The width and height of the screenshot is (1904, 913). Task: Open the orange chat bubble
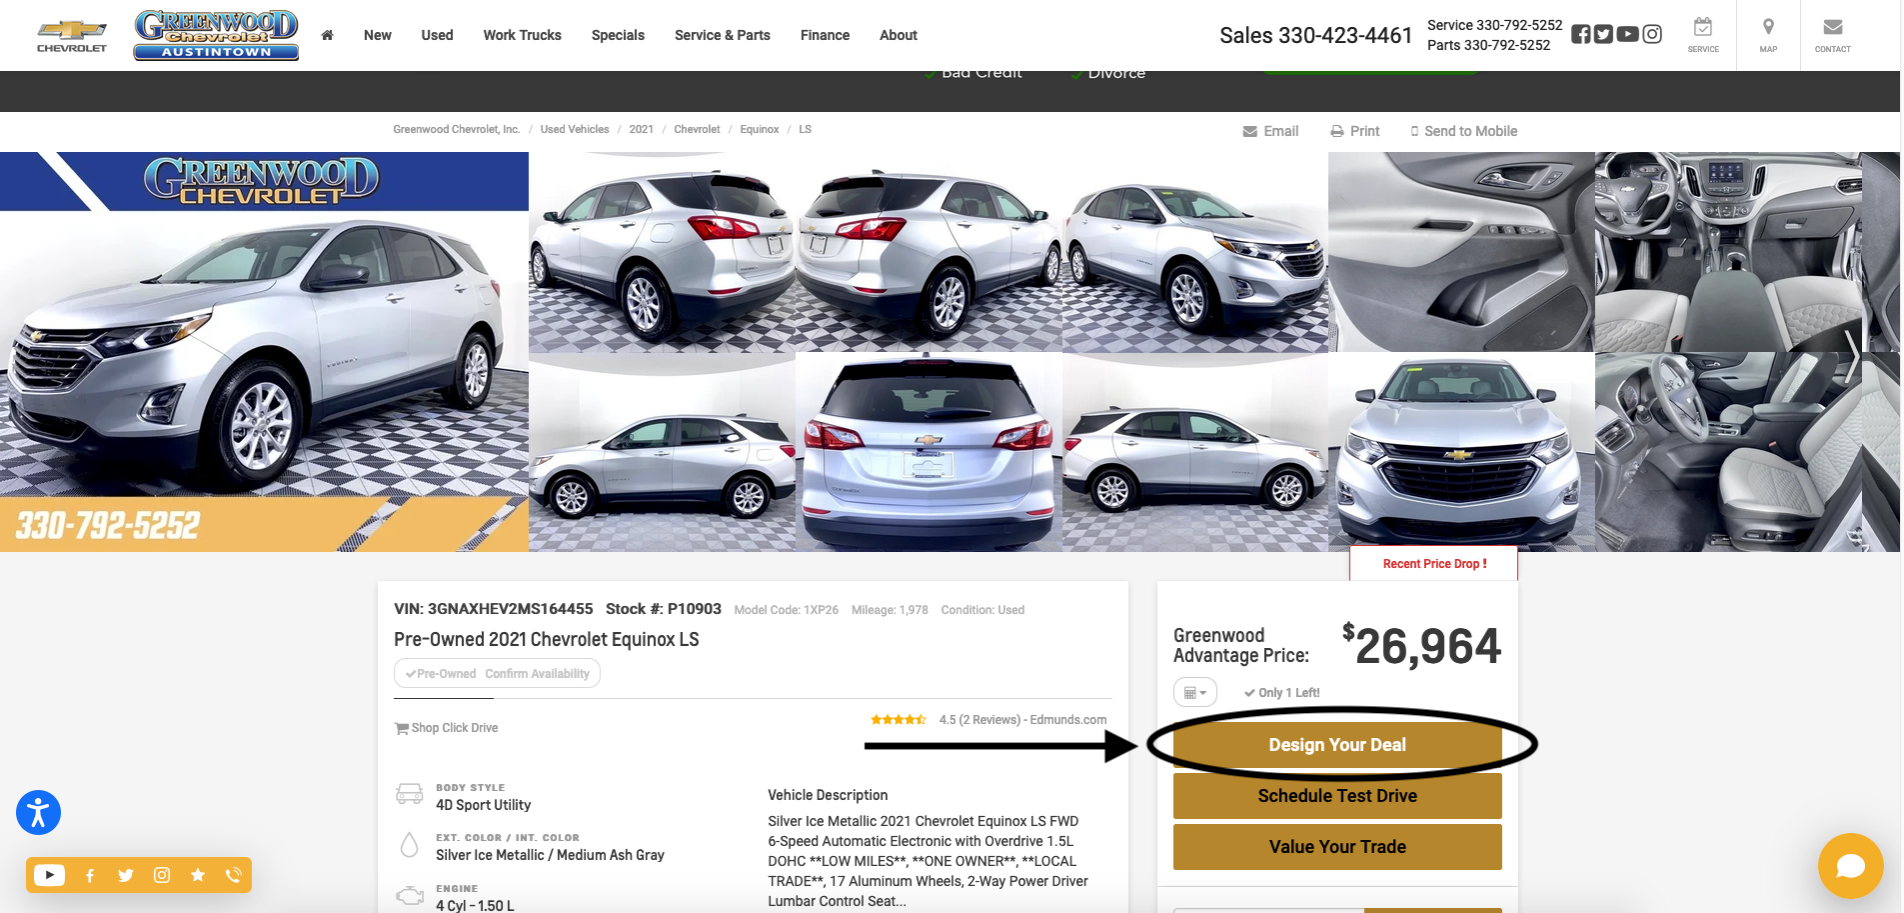coord(1850,865)
